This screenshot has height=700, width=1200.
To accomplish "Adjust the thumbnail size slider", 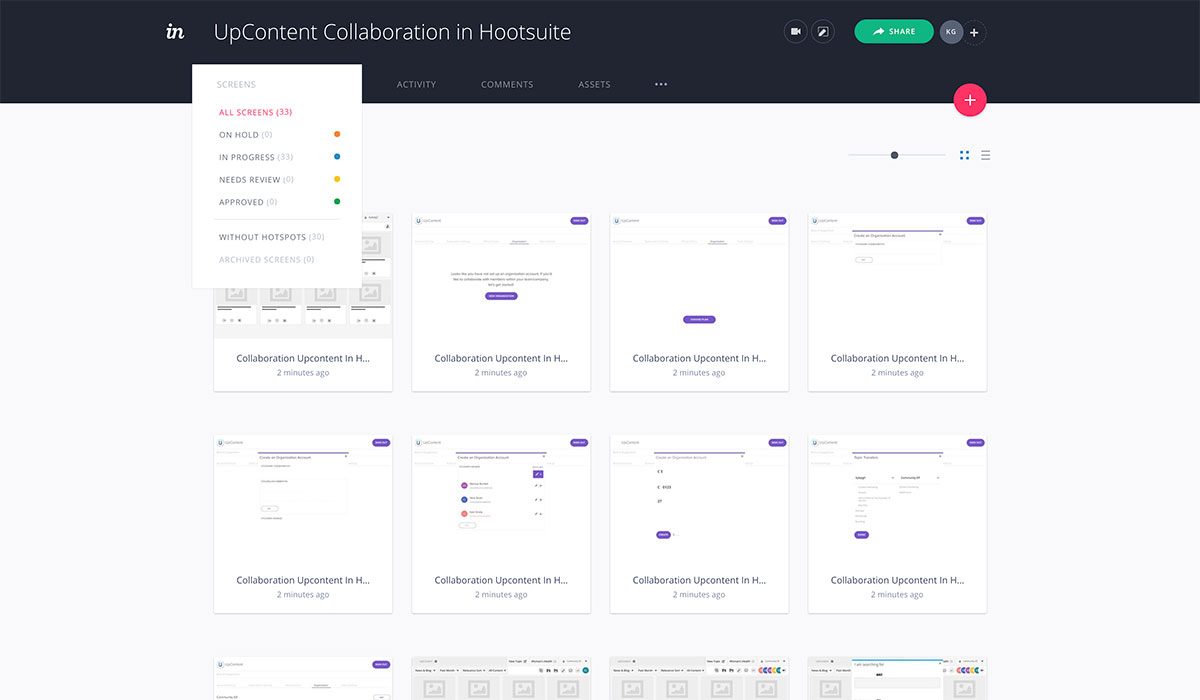I will [x=895, y=155].
